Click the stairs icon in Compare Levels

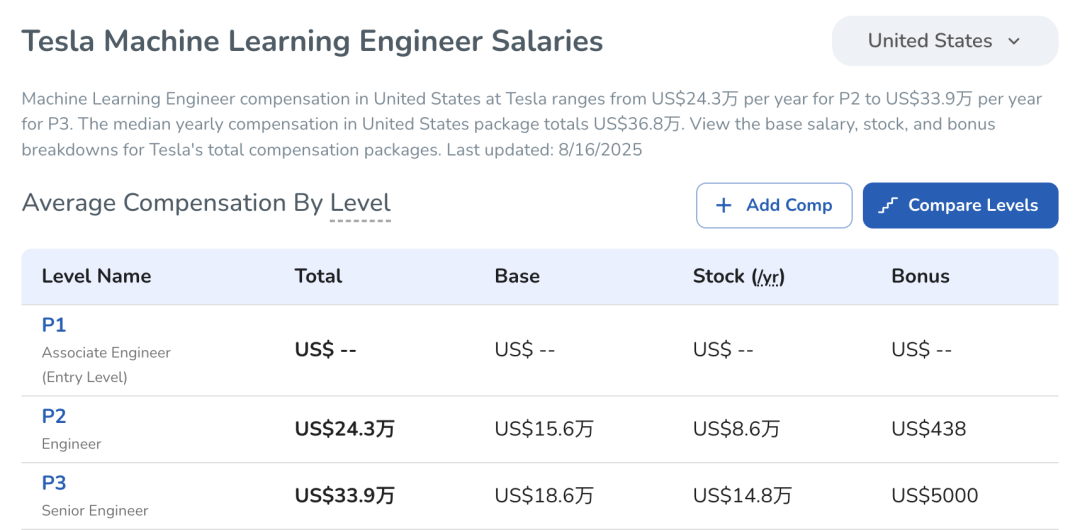888,205
